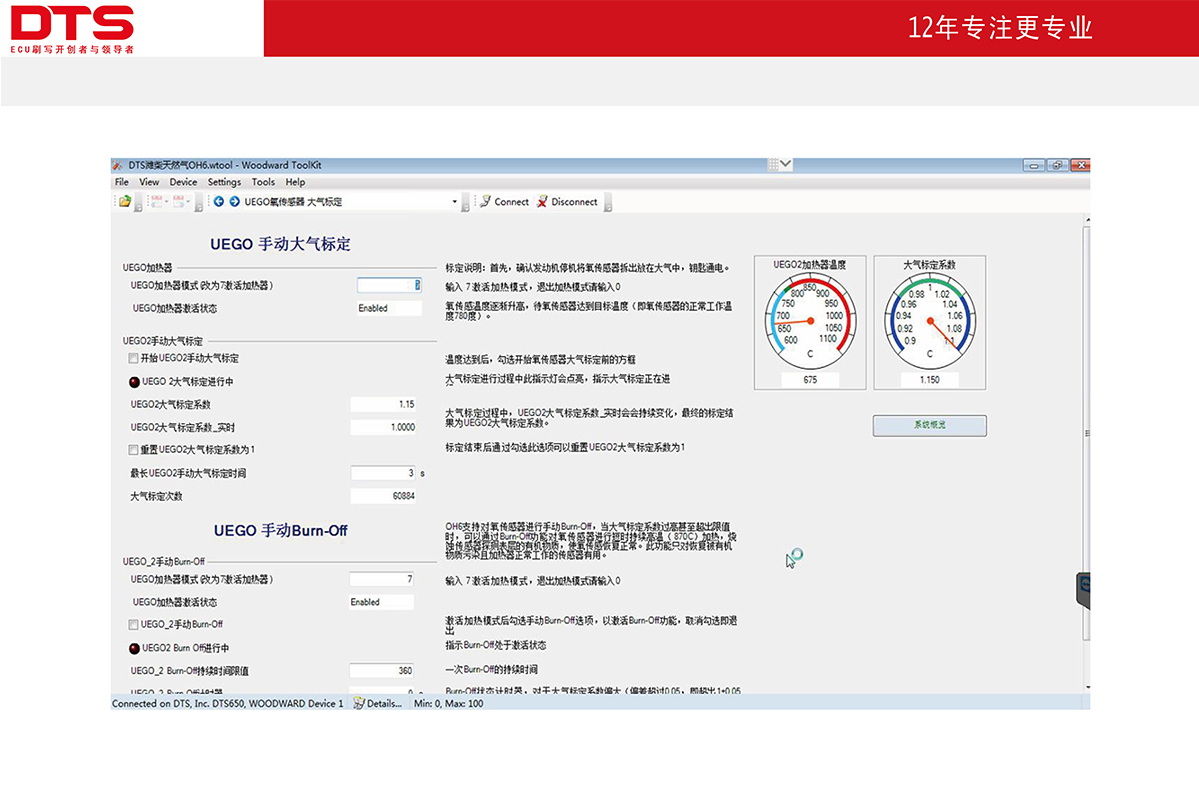Open Details... in the status bar
Image resolution: width=1199 pixels, height=801 pixels.
pyautogui.click(x=378, y=704)
